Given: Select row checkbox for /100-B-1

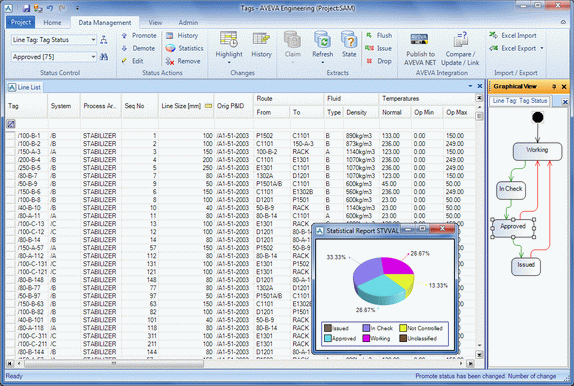Looking at the screenshot, I should 11,136.
